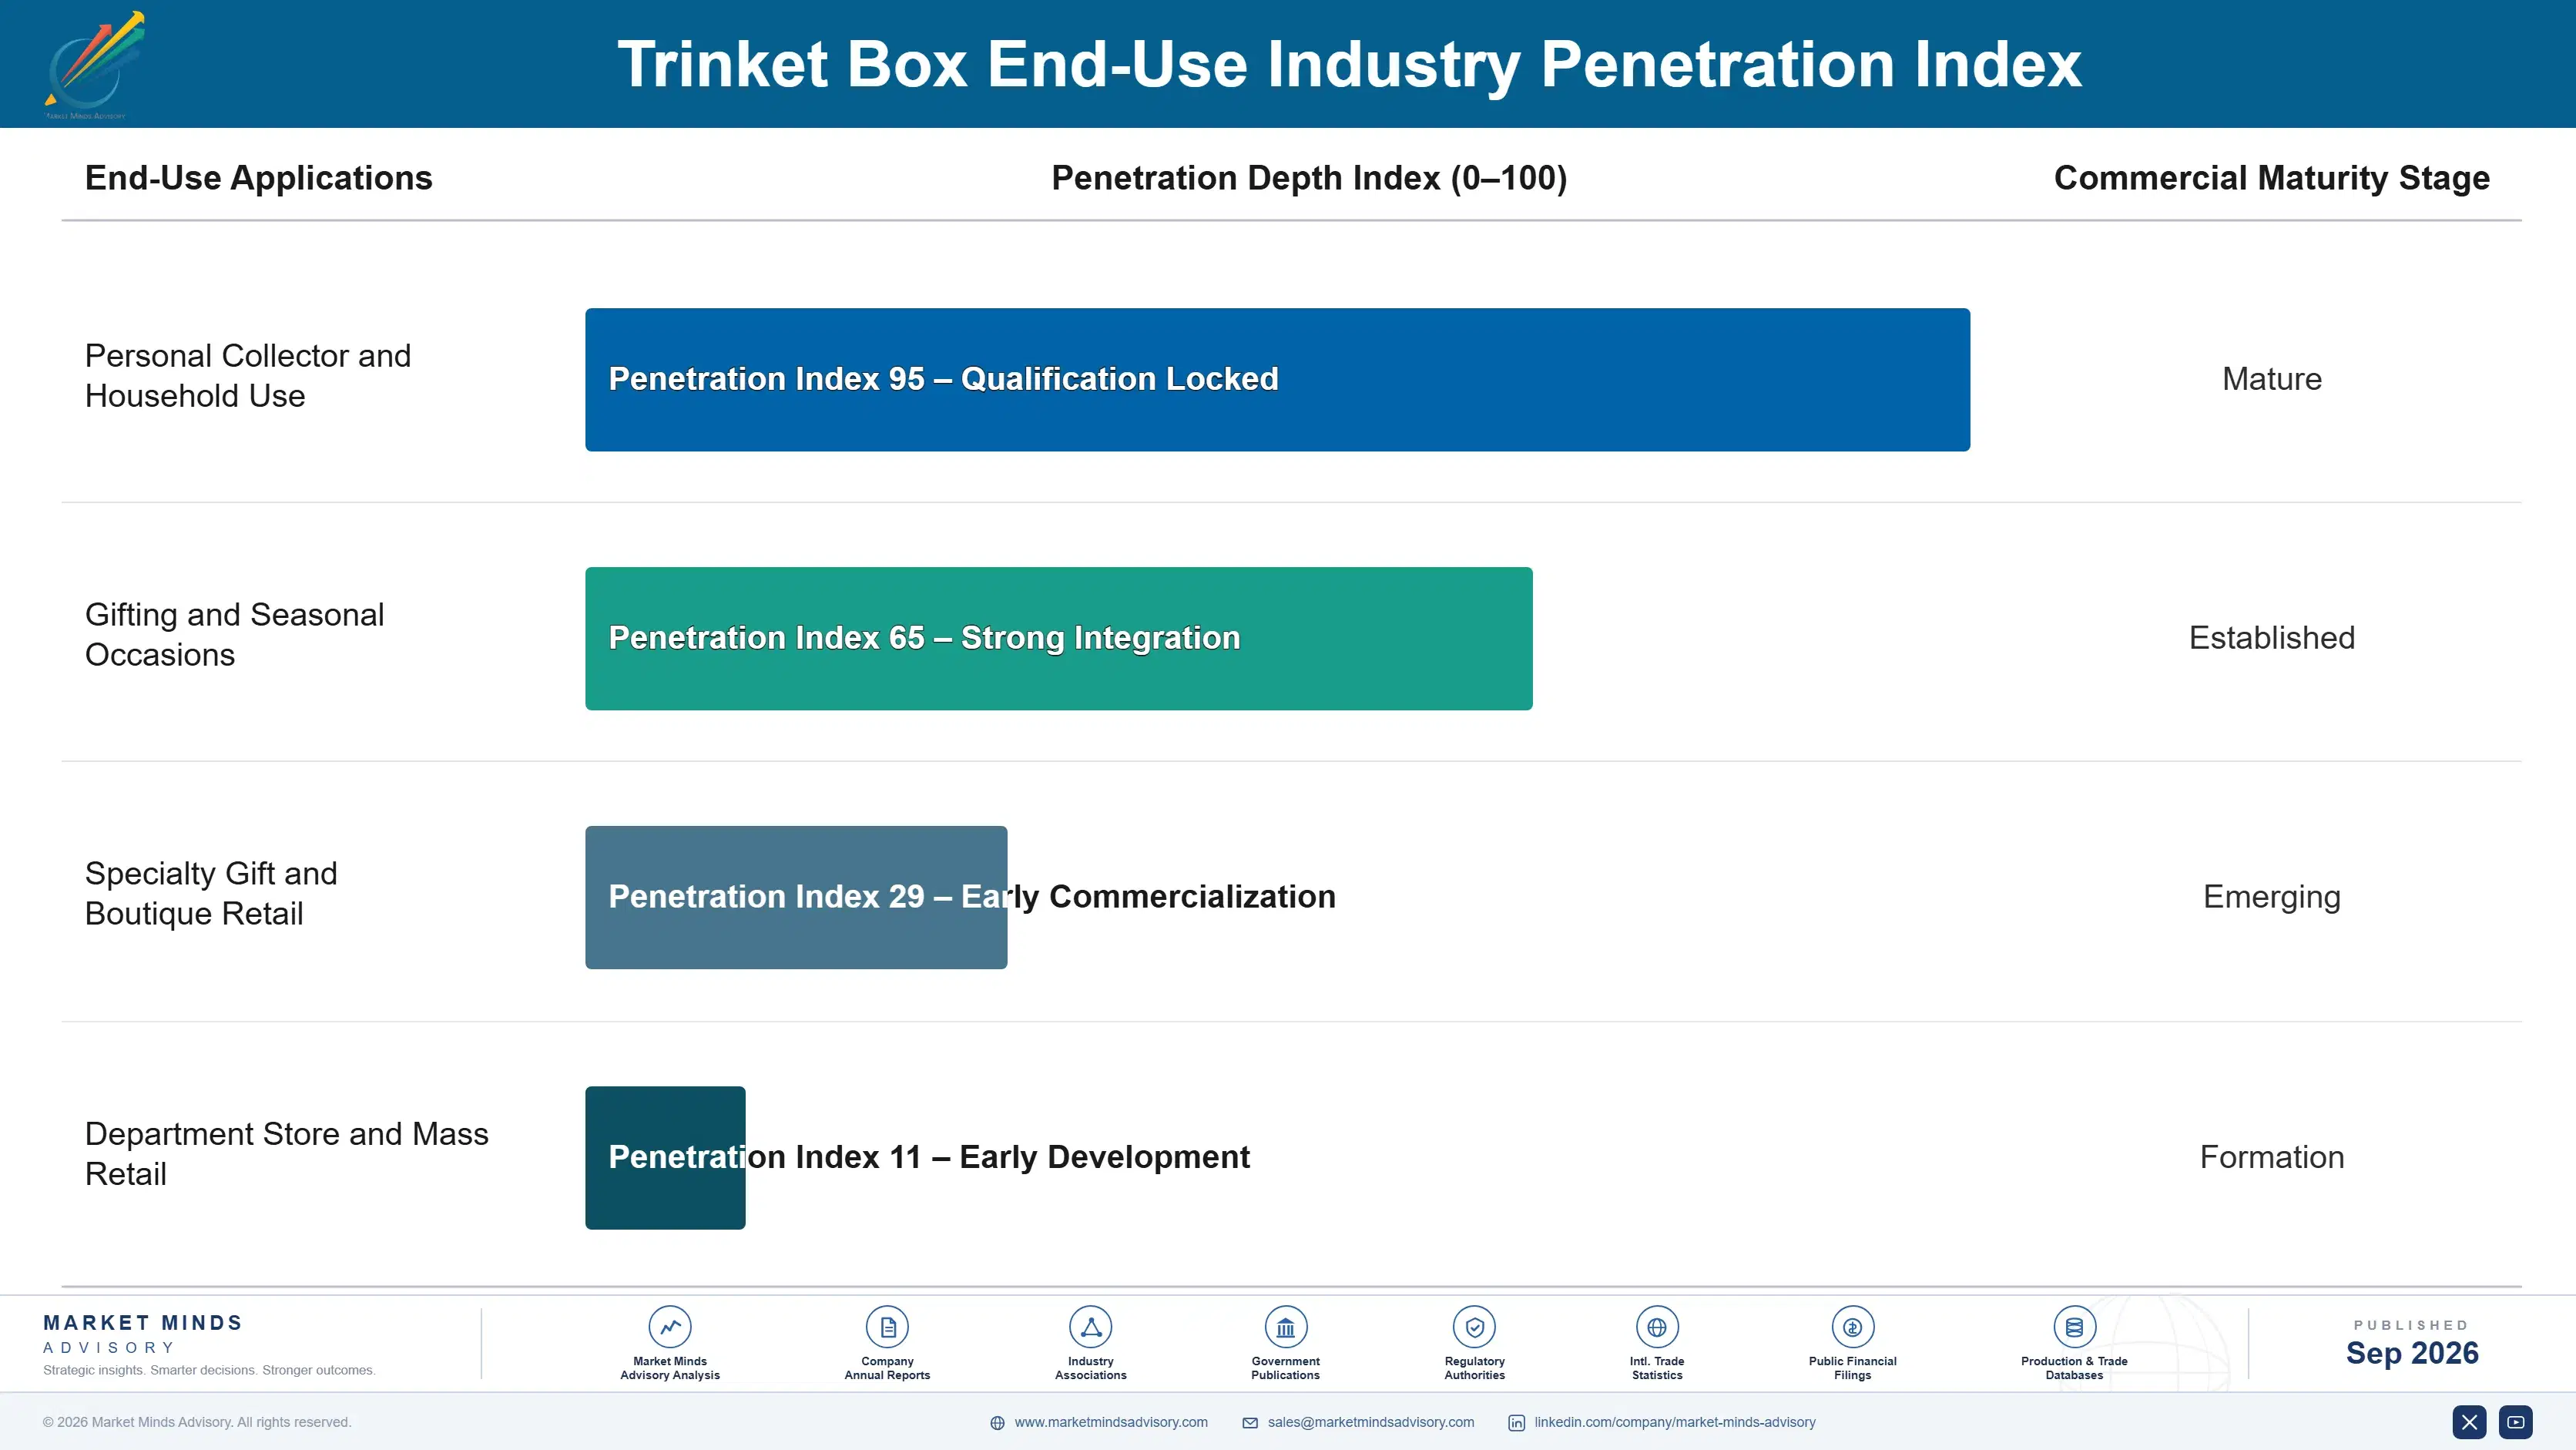The image size is (2576, 1450).
Task: Click the envelope icon beside the sales email
Action: (x=1250, y=1423)
